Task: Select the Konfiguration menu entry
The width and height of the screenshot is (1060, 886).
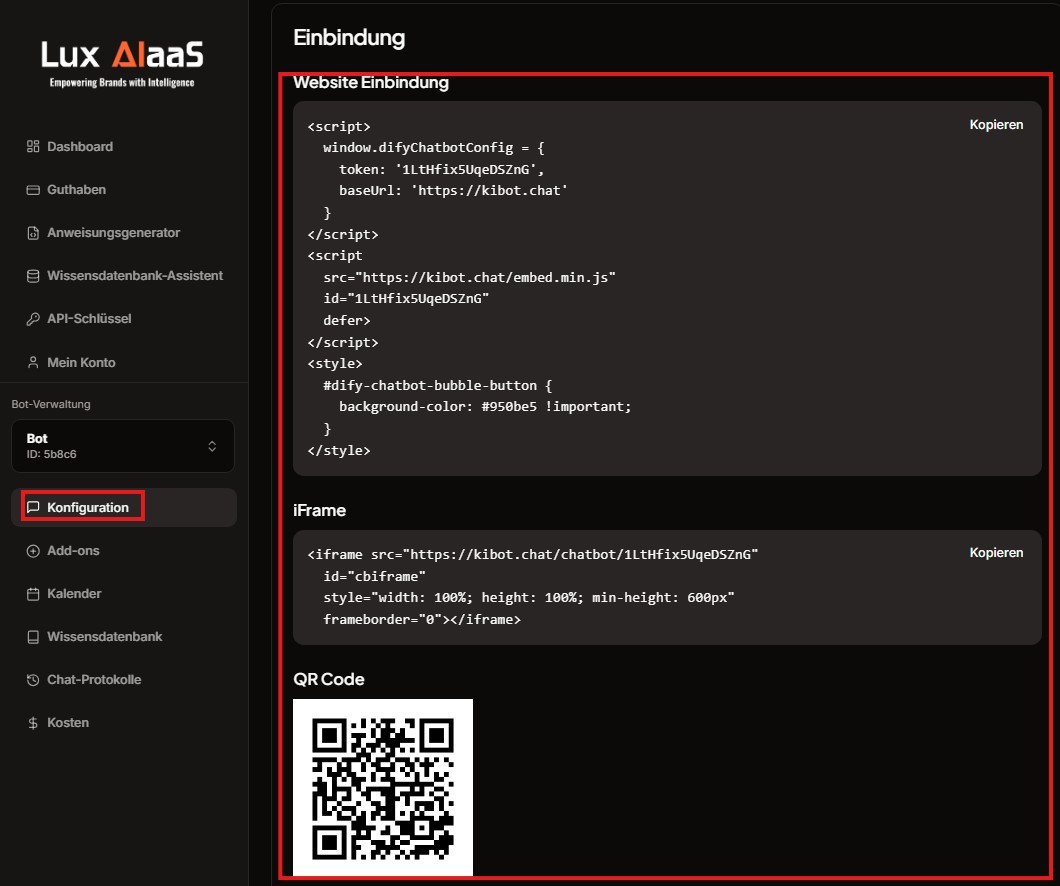Action: coord(123,507)
